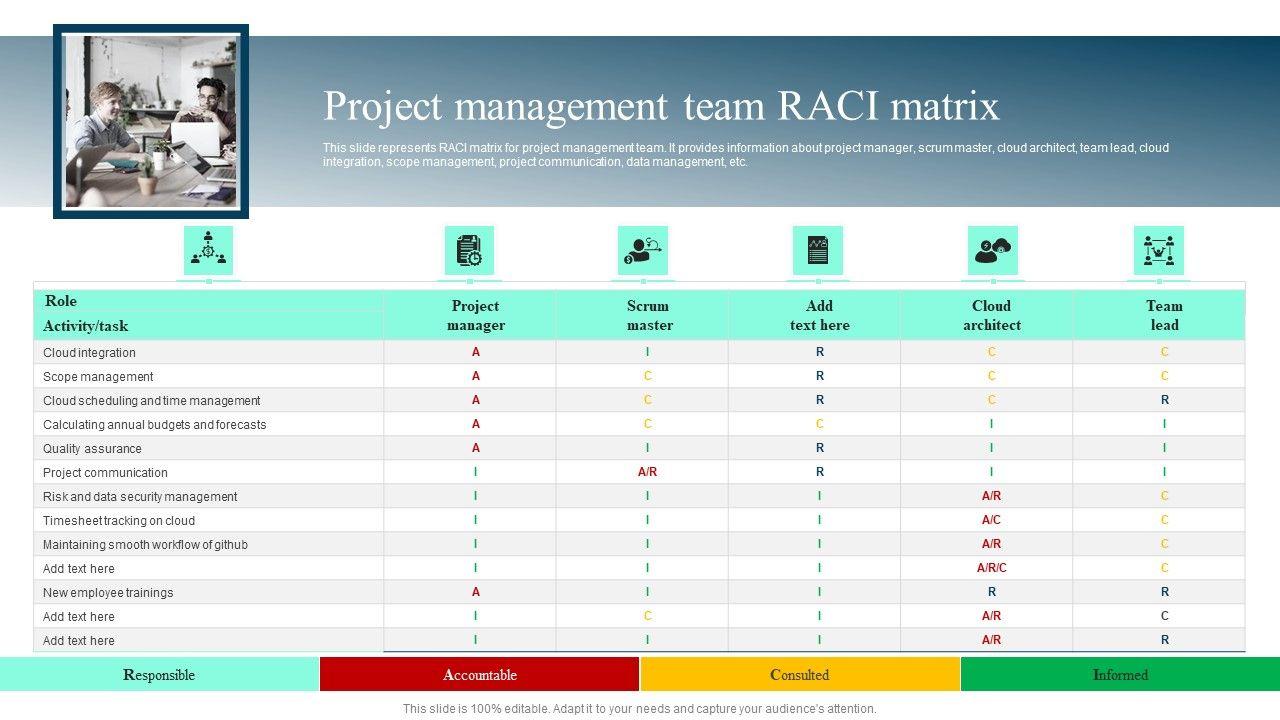The image size is (1280, 720).
Task: Select the 'Scrum master' column header
Action: click(x=649, y=315)
